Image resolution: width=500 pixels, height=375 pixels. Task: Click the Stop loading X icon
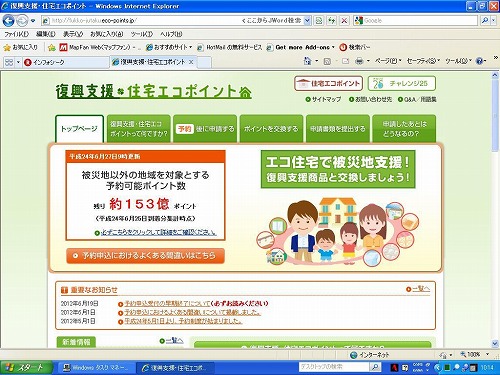tap(344, 21)
